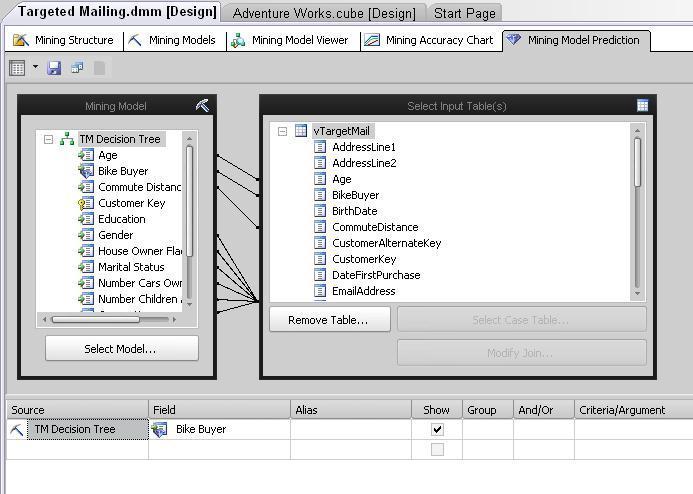Screen dimensions: 693x494
Task: Click the Select Case Table... button
Action: tap(522, 319)
